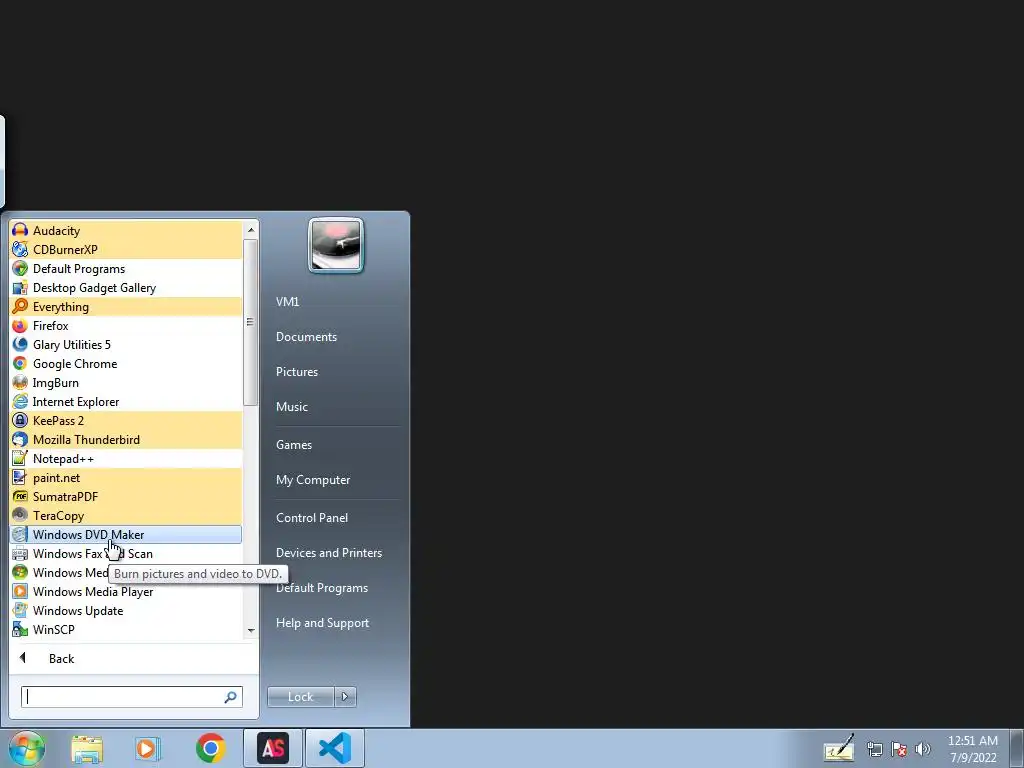Image resolution: width=1024 pixels, height=768 pixels.
Task: Open Games from Start menu
Action: tap(294, 445)
